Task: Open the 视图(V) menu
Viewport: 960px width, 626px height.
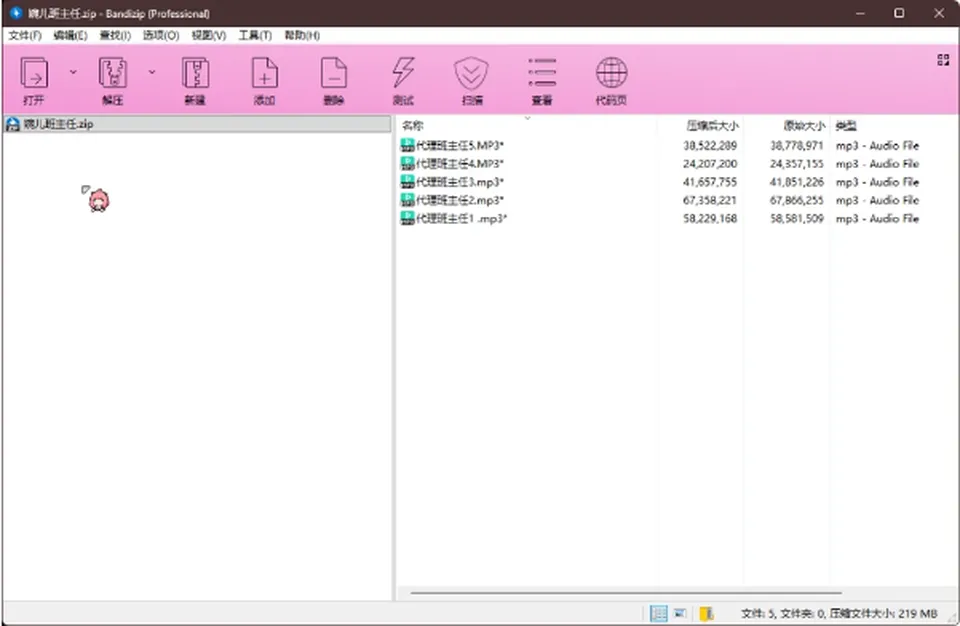Action: [209, 36]
